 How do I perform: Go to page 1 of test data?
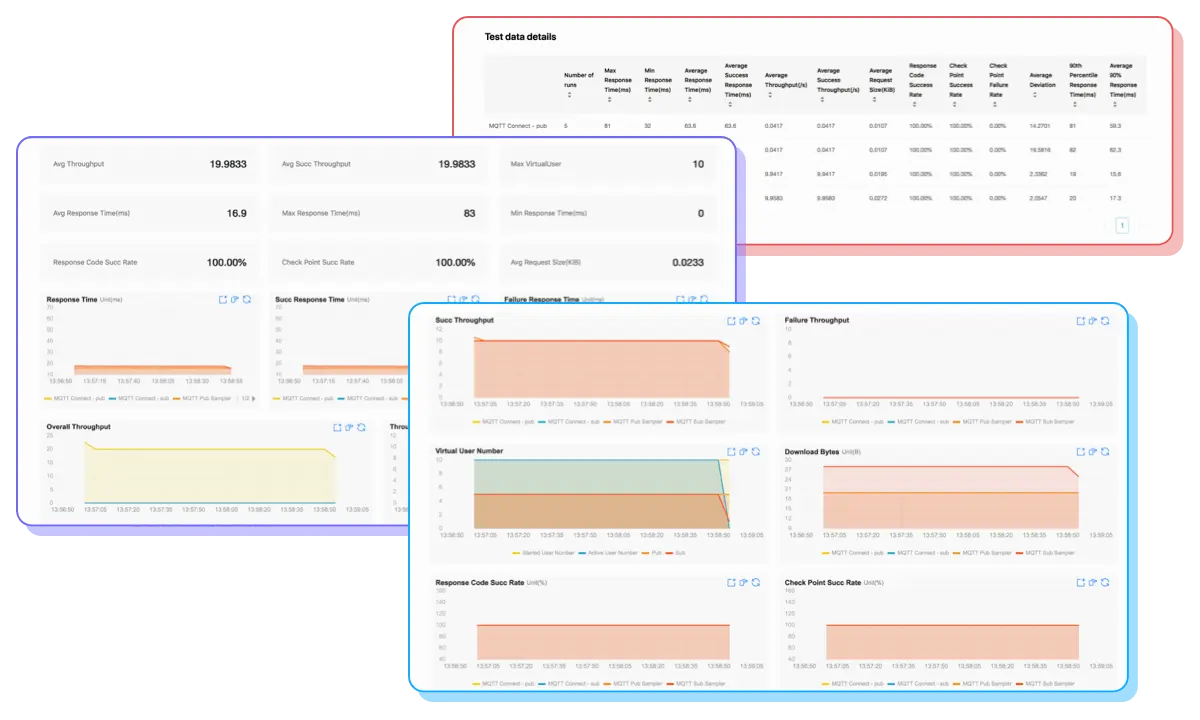pos(1122,226)
